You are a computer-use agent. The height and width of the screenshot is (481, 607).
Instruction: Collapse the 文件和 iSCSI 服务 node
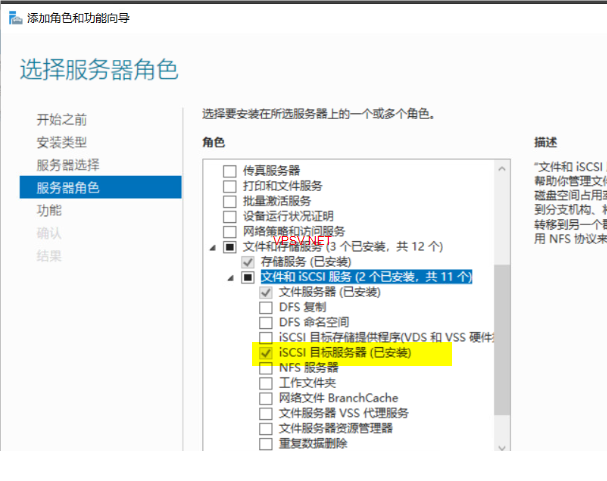[231, 277]
